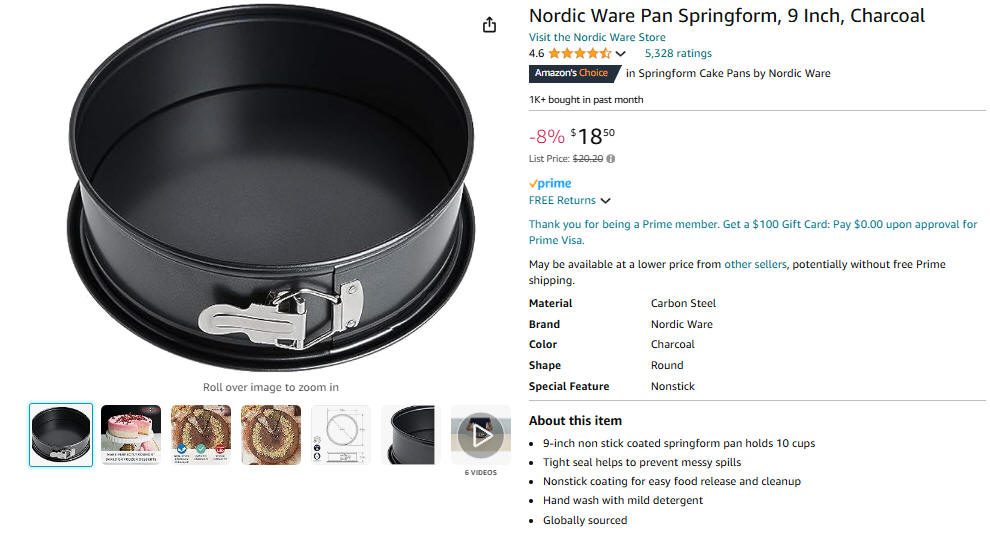This screenshot has width=990, height=535.
Task: Click the share icon above product image
Action: click(x=489, y=25)
